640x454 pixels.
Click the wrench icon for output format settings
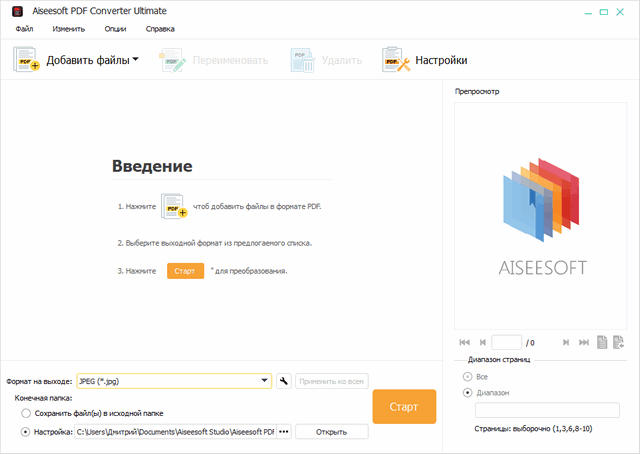[x=283, y=381]
